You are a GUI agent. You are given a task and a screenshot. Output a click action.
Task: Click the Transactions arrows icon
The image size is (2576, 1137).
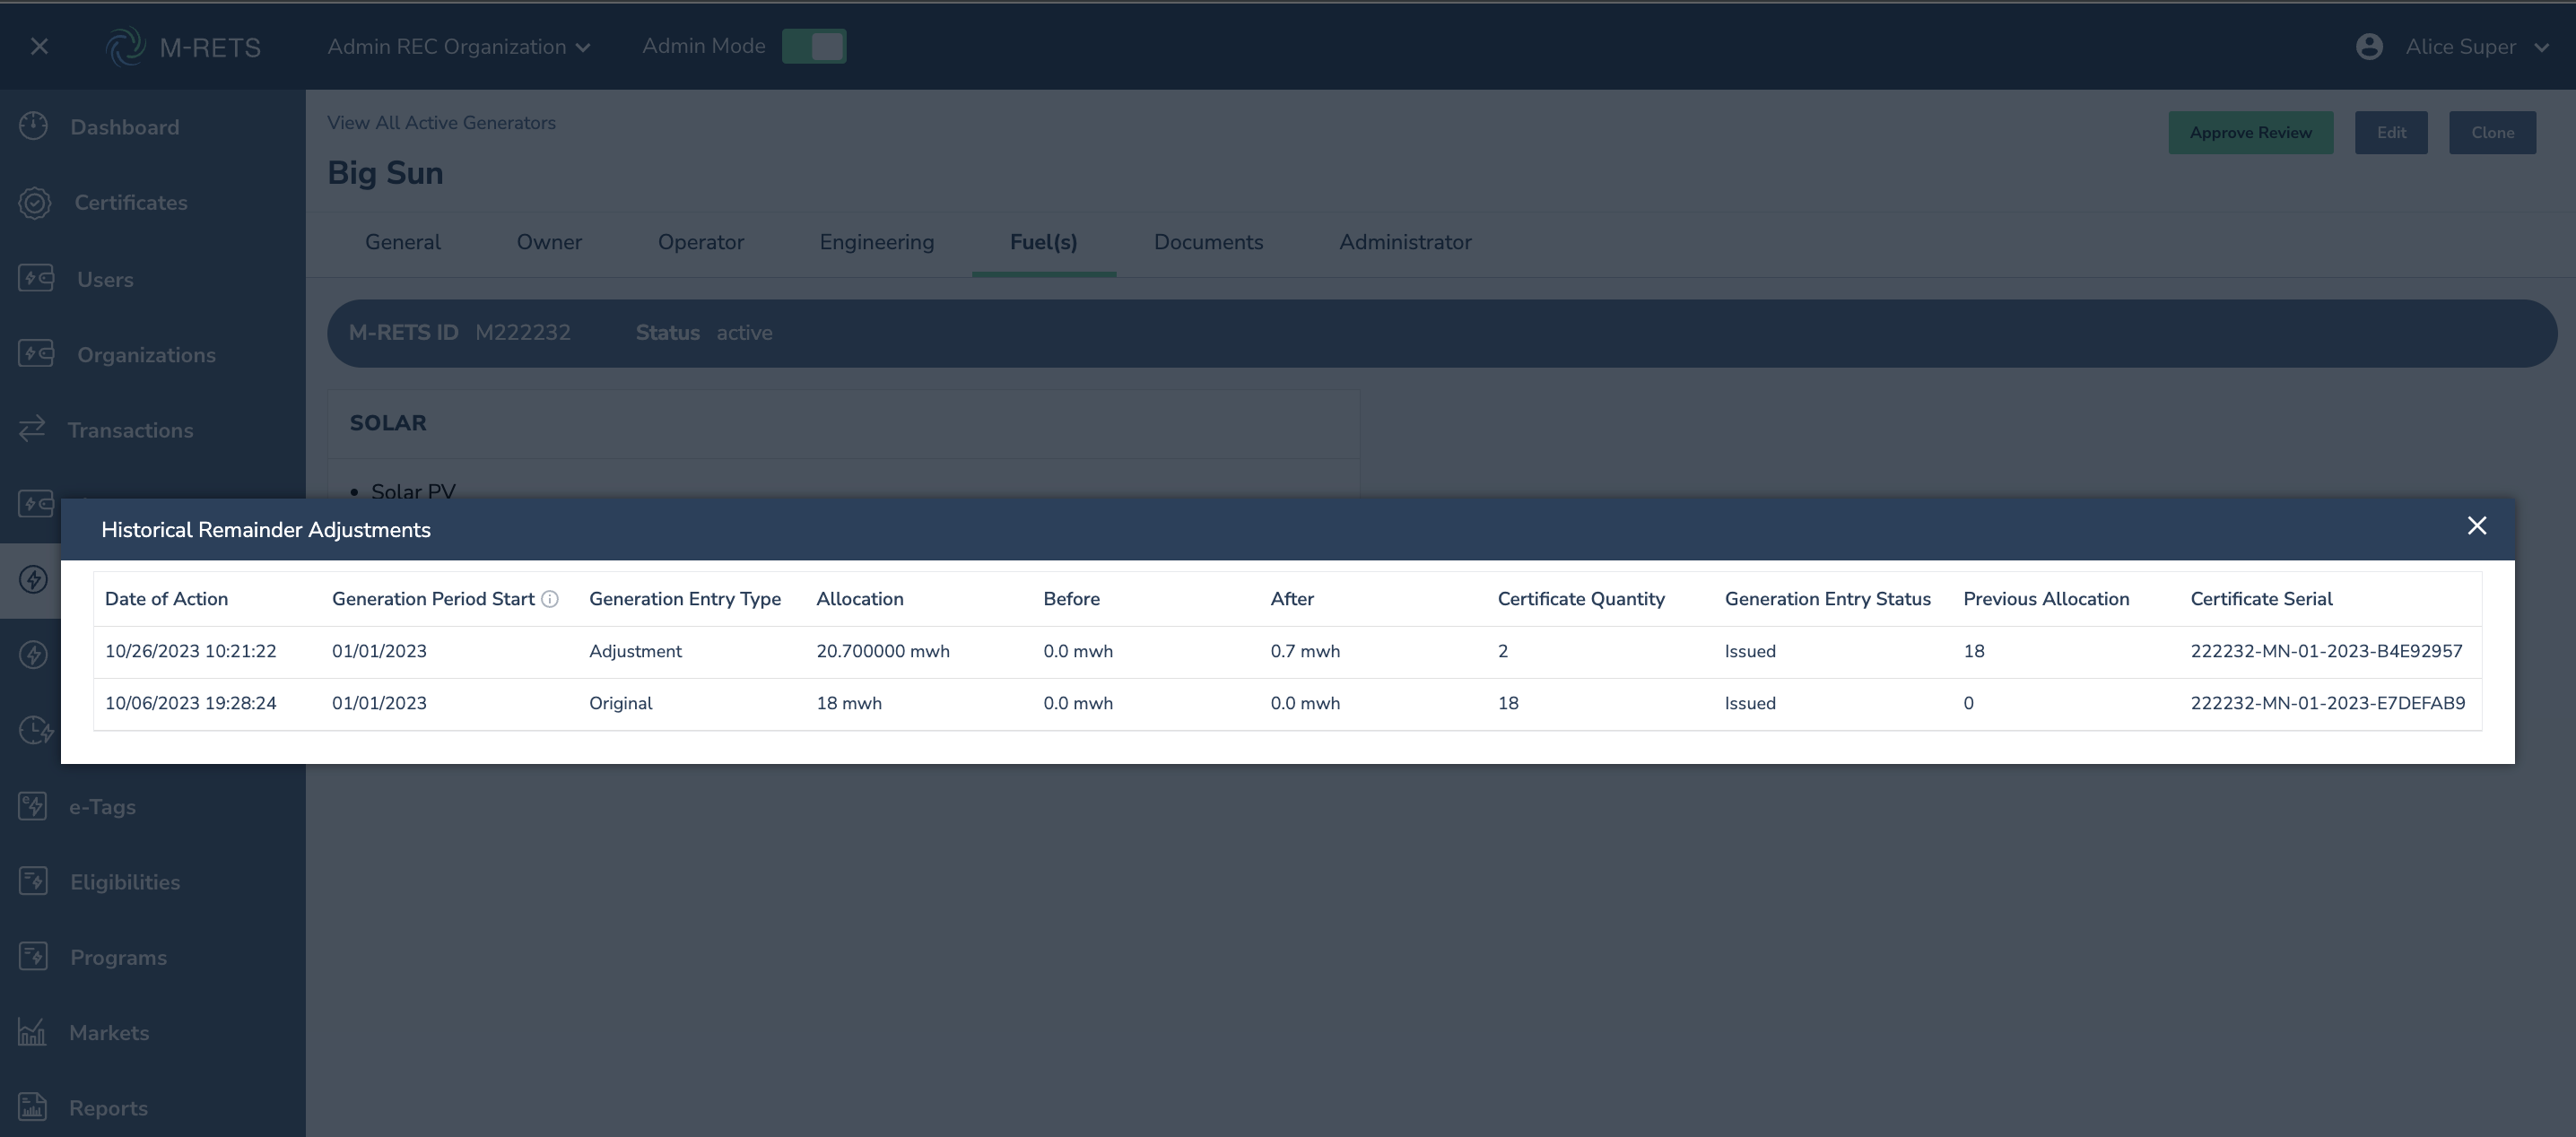[32, 429]
